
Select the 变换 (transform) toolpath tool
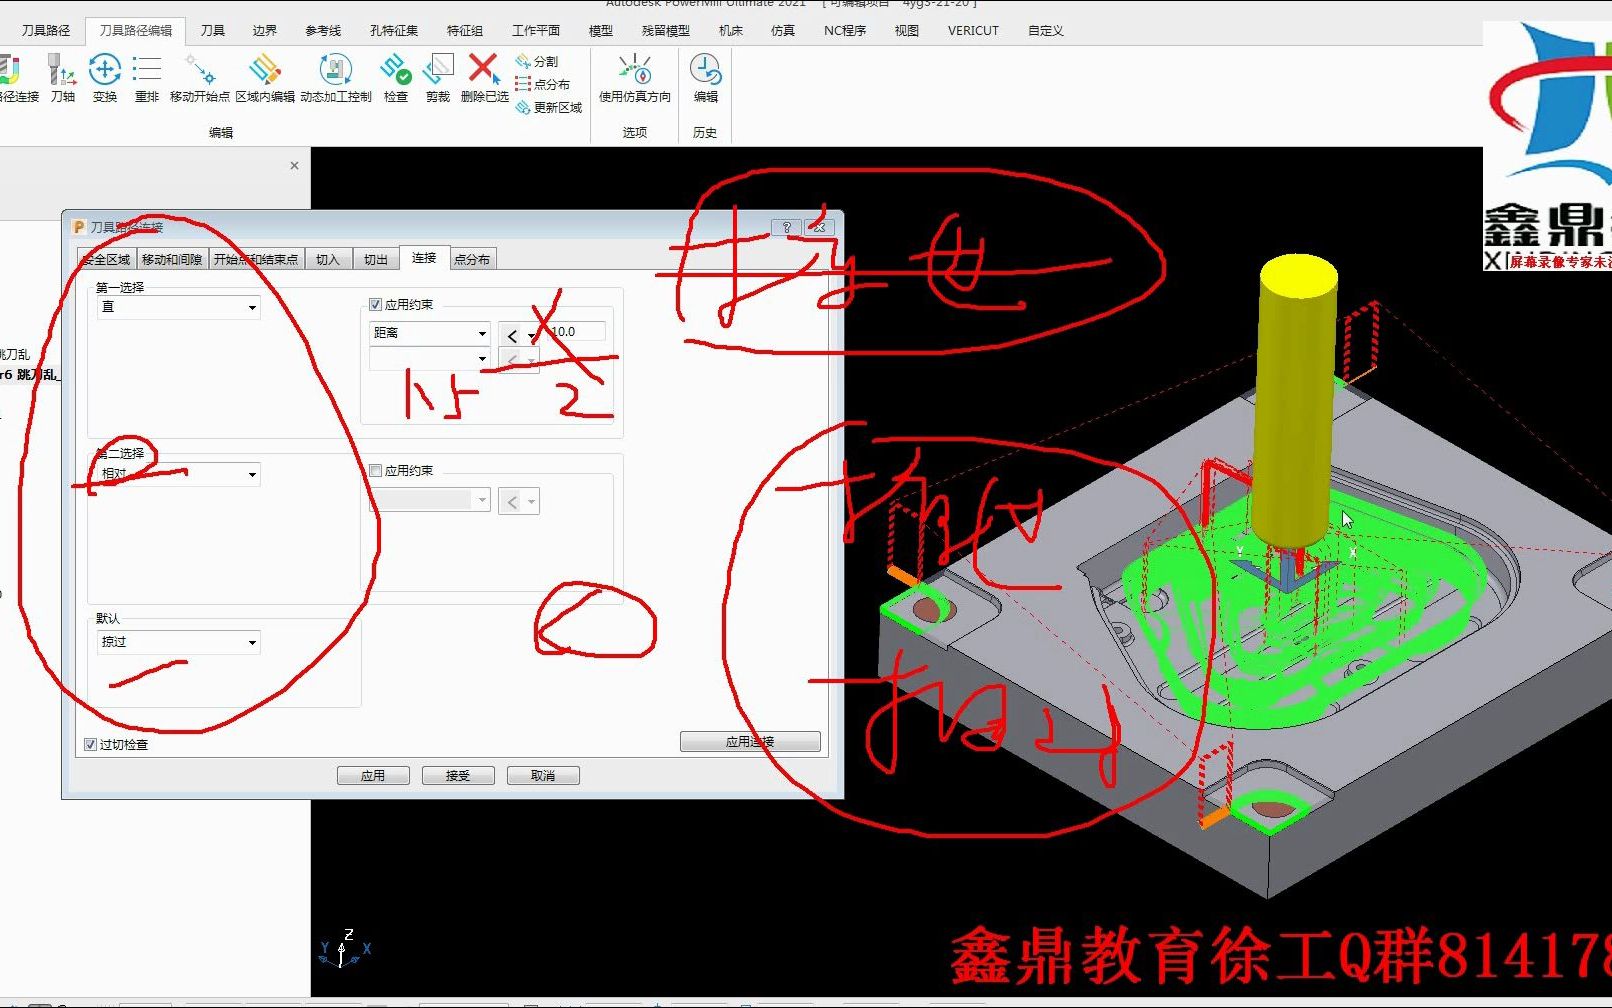coord(105,79)
